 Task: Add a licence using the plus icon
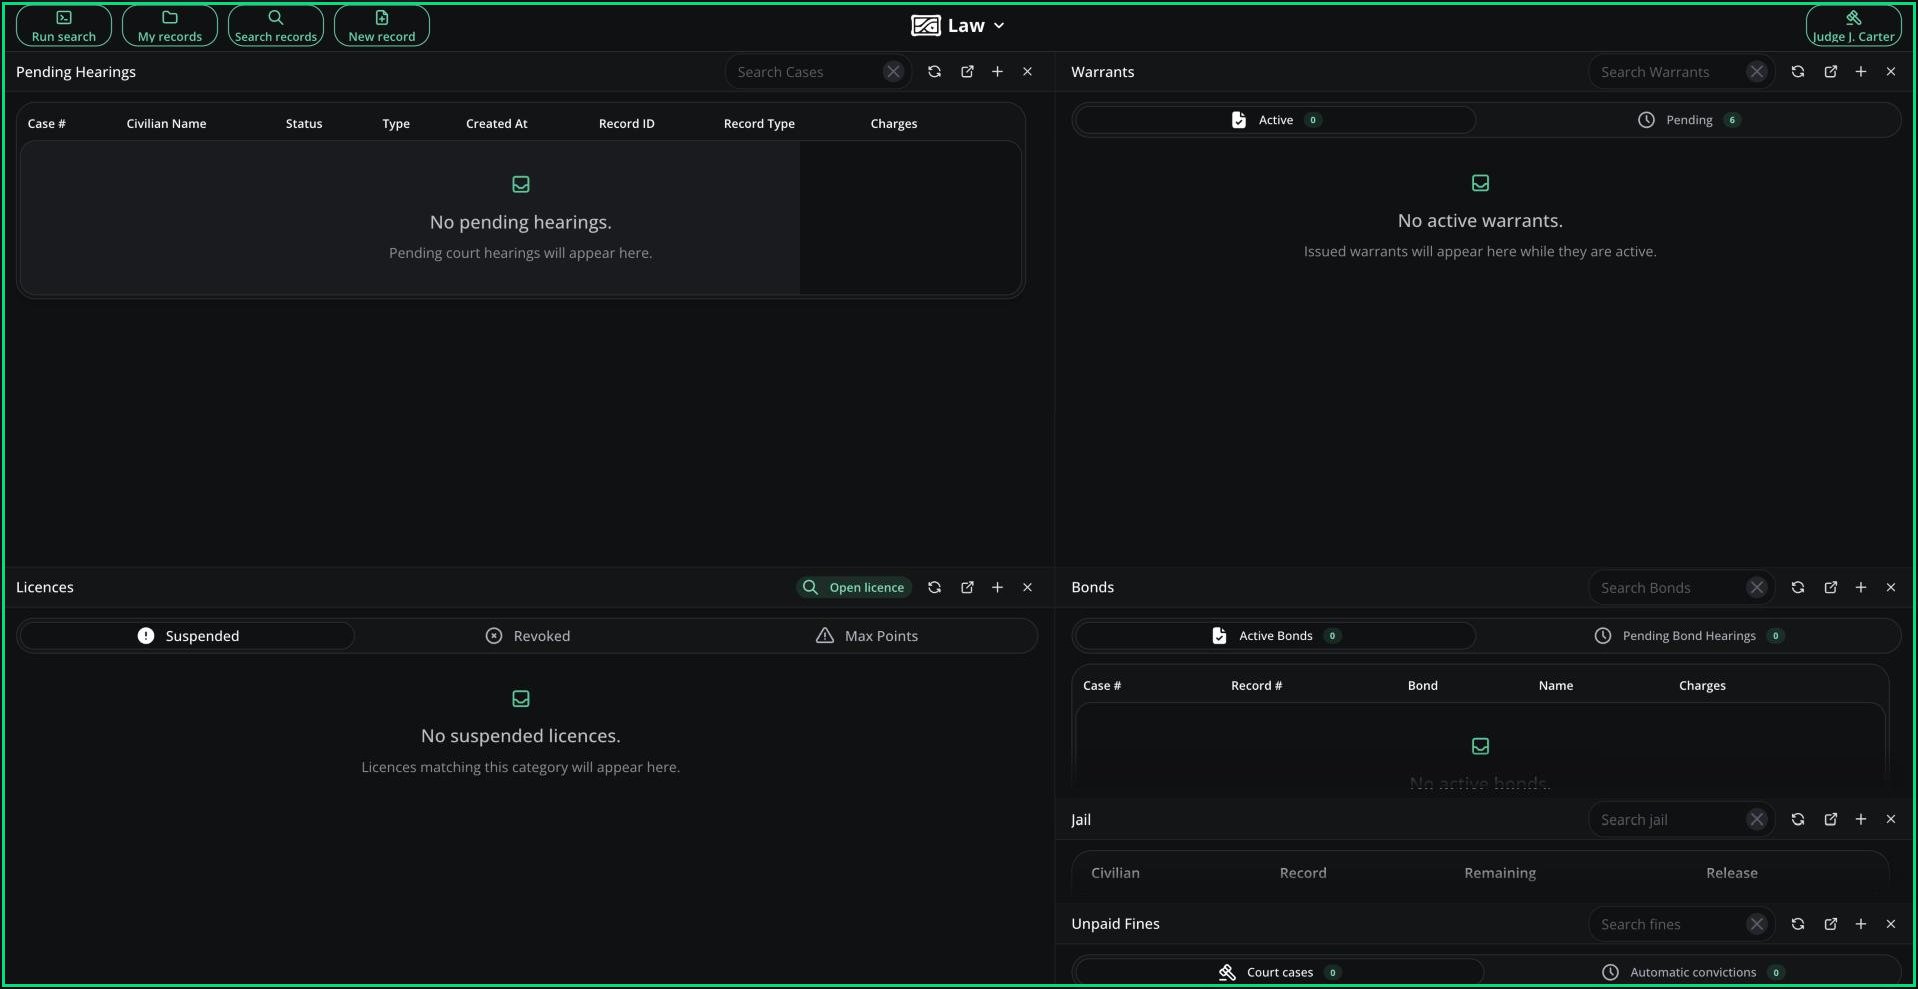click(x=997, y=588)
